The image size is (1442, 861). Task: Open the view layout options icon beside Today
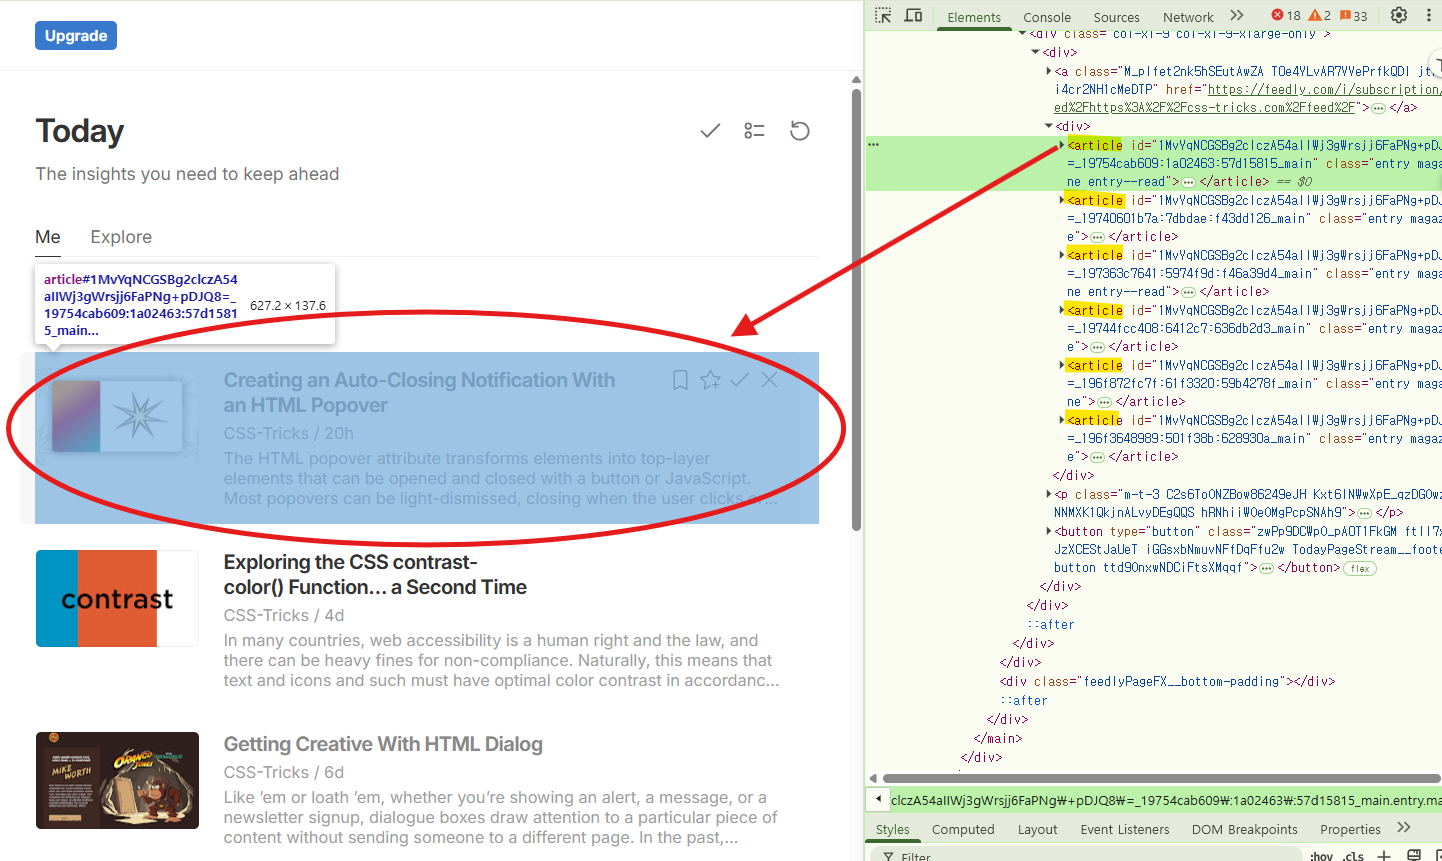coord(755,131)
